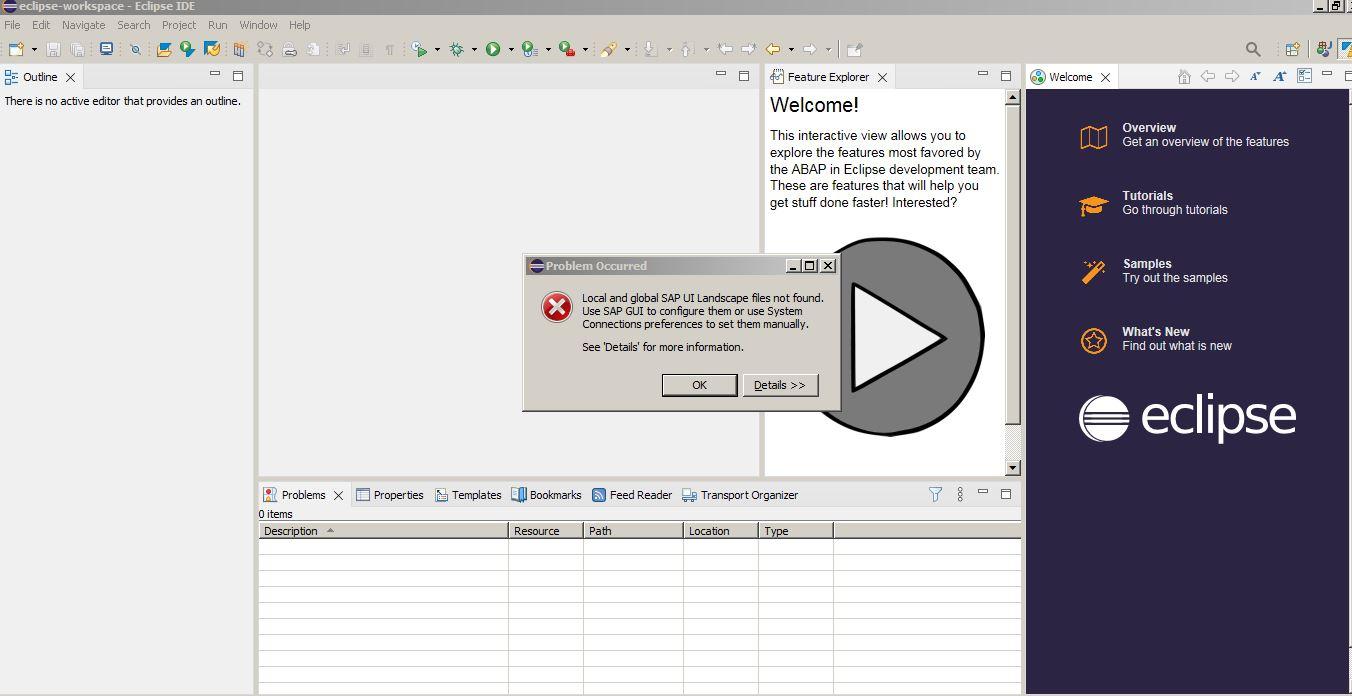Open the terminal monitor toolbar icon
Viewport: 1352px width, 696px height.
pyautogui.click(x=106, y=48)
